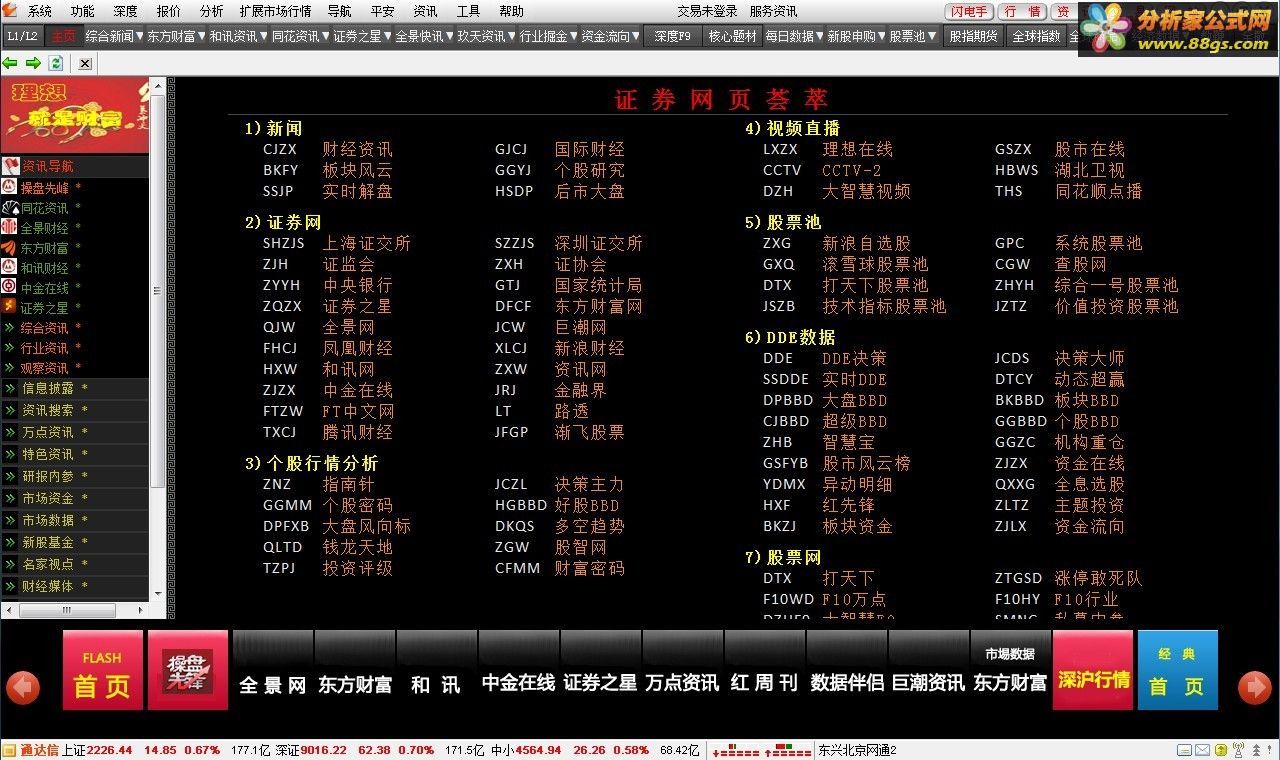Click the icon beside 中金在线 in sidebar
This screenshot has height=760, width=1280.
10,287
